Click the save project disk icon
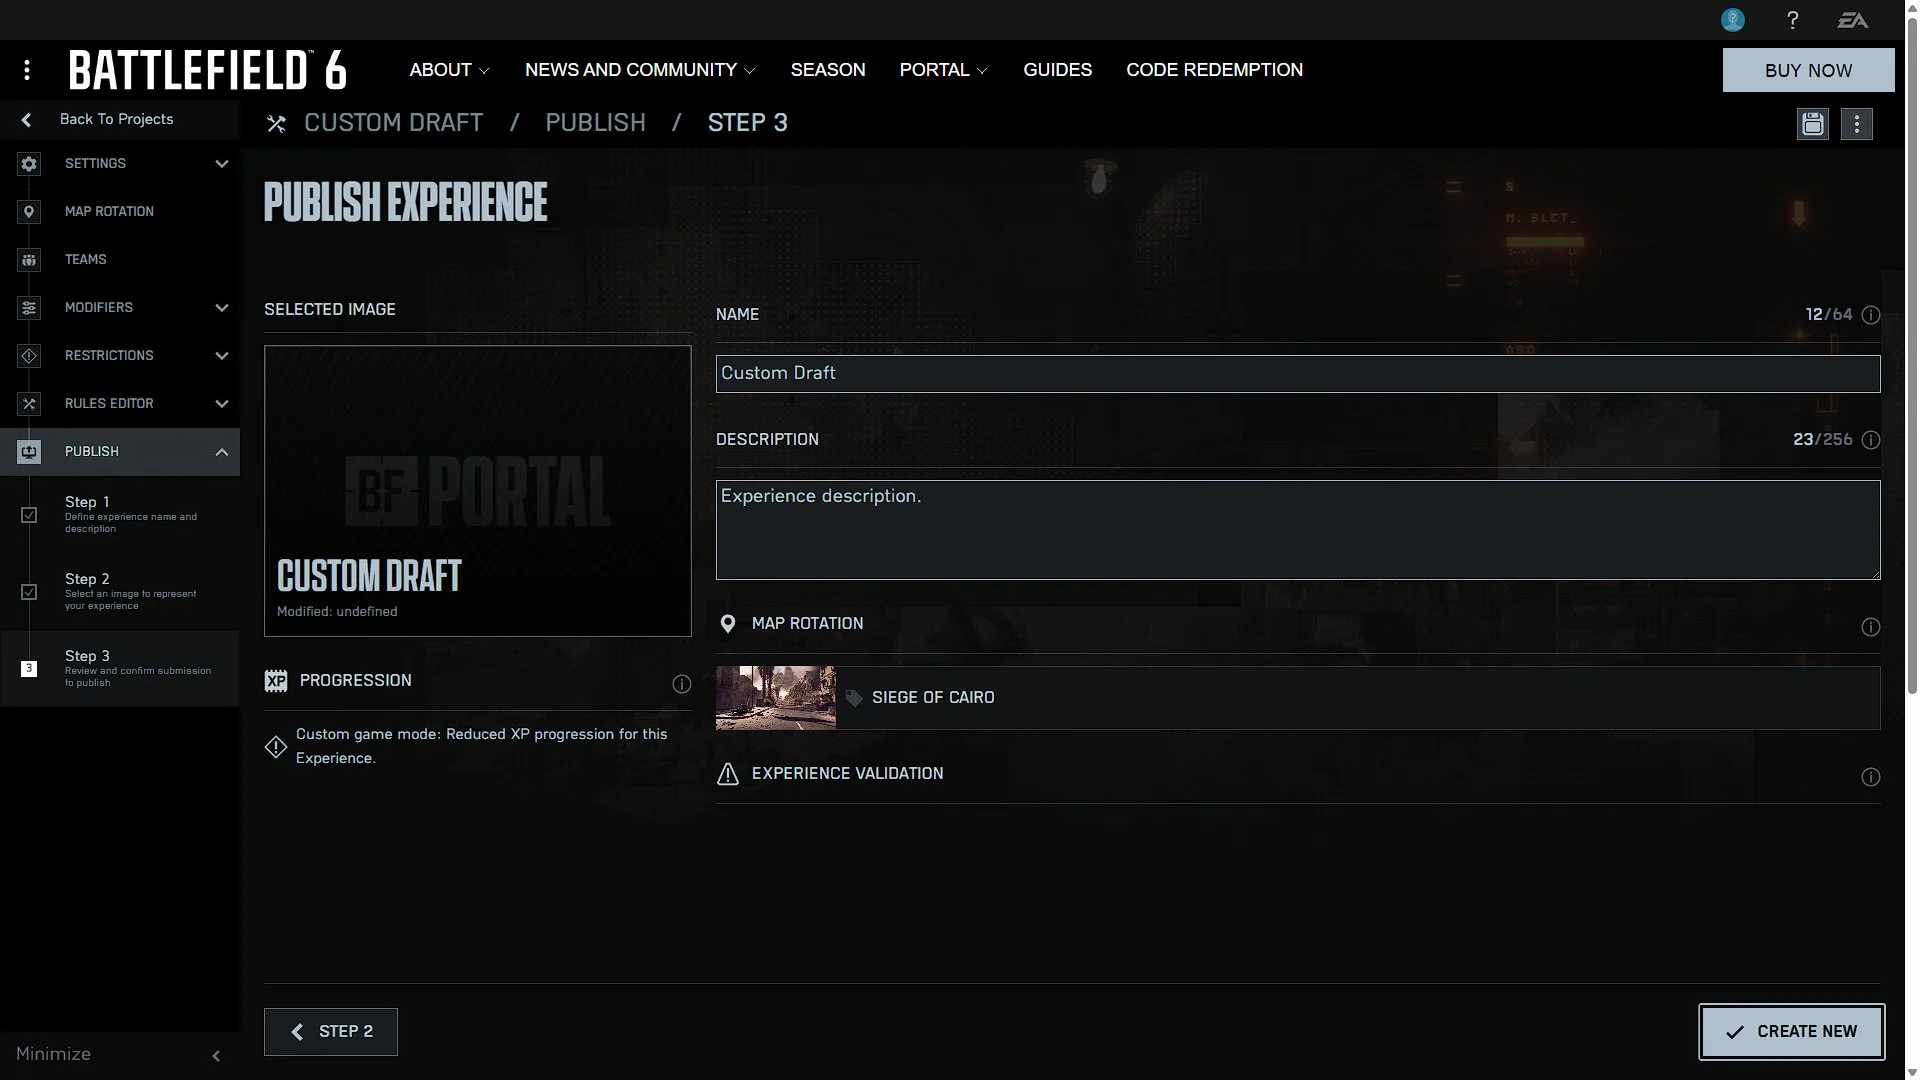 pyautogui.click(x=1812, y=124)
